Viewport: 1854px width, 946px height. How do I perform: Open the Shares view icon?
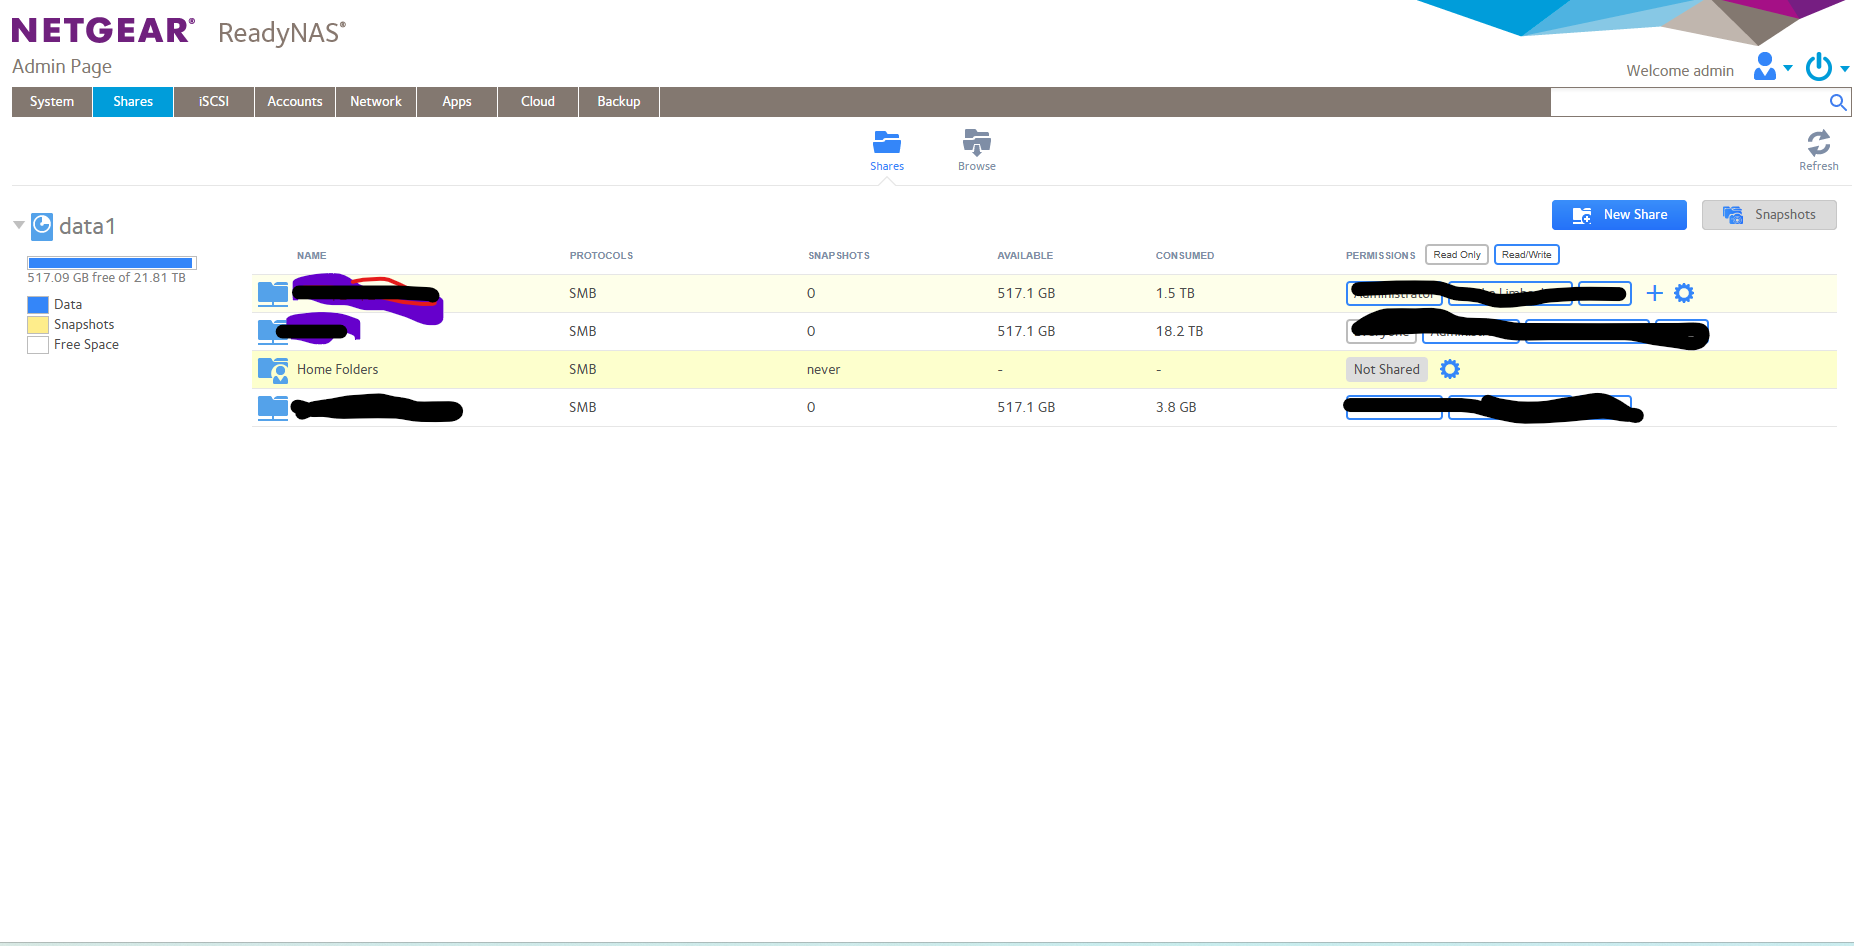(886, 143)
